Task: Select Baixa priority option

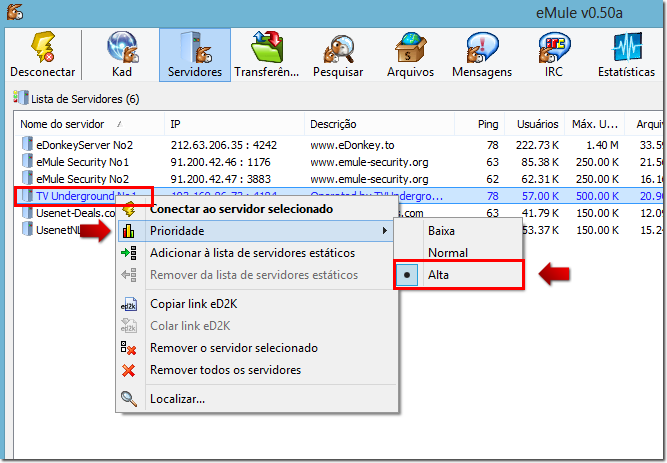Action: (x=459, y=231)
